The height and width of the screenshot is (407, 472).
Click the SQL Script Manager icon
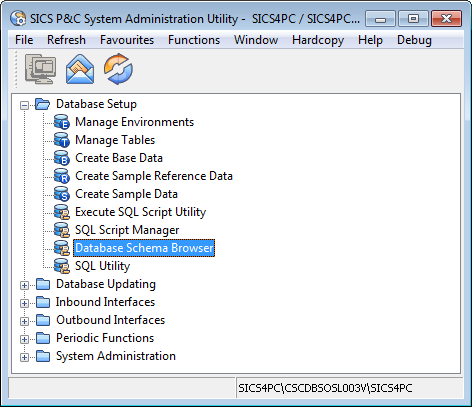coord(62,230)
